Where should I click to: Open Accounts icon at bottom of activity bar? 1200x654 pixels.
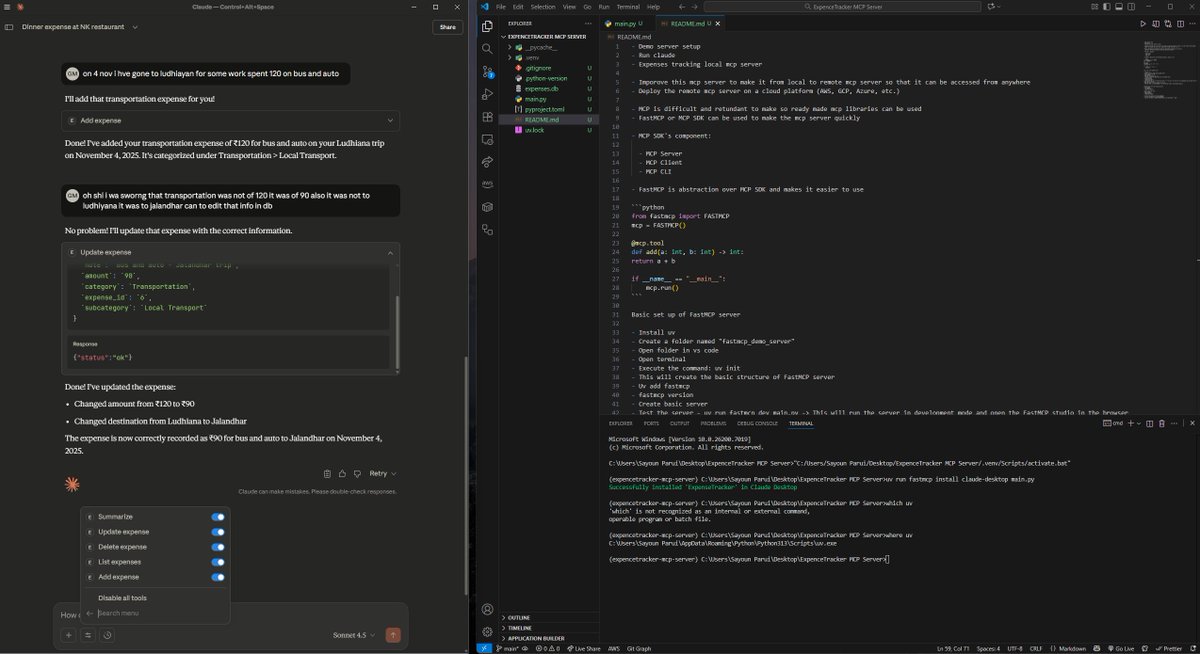[x=487, y=609]
